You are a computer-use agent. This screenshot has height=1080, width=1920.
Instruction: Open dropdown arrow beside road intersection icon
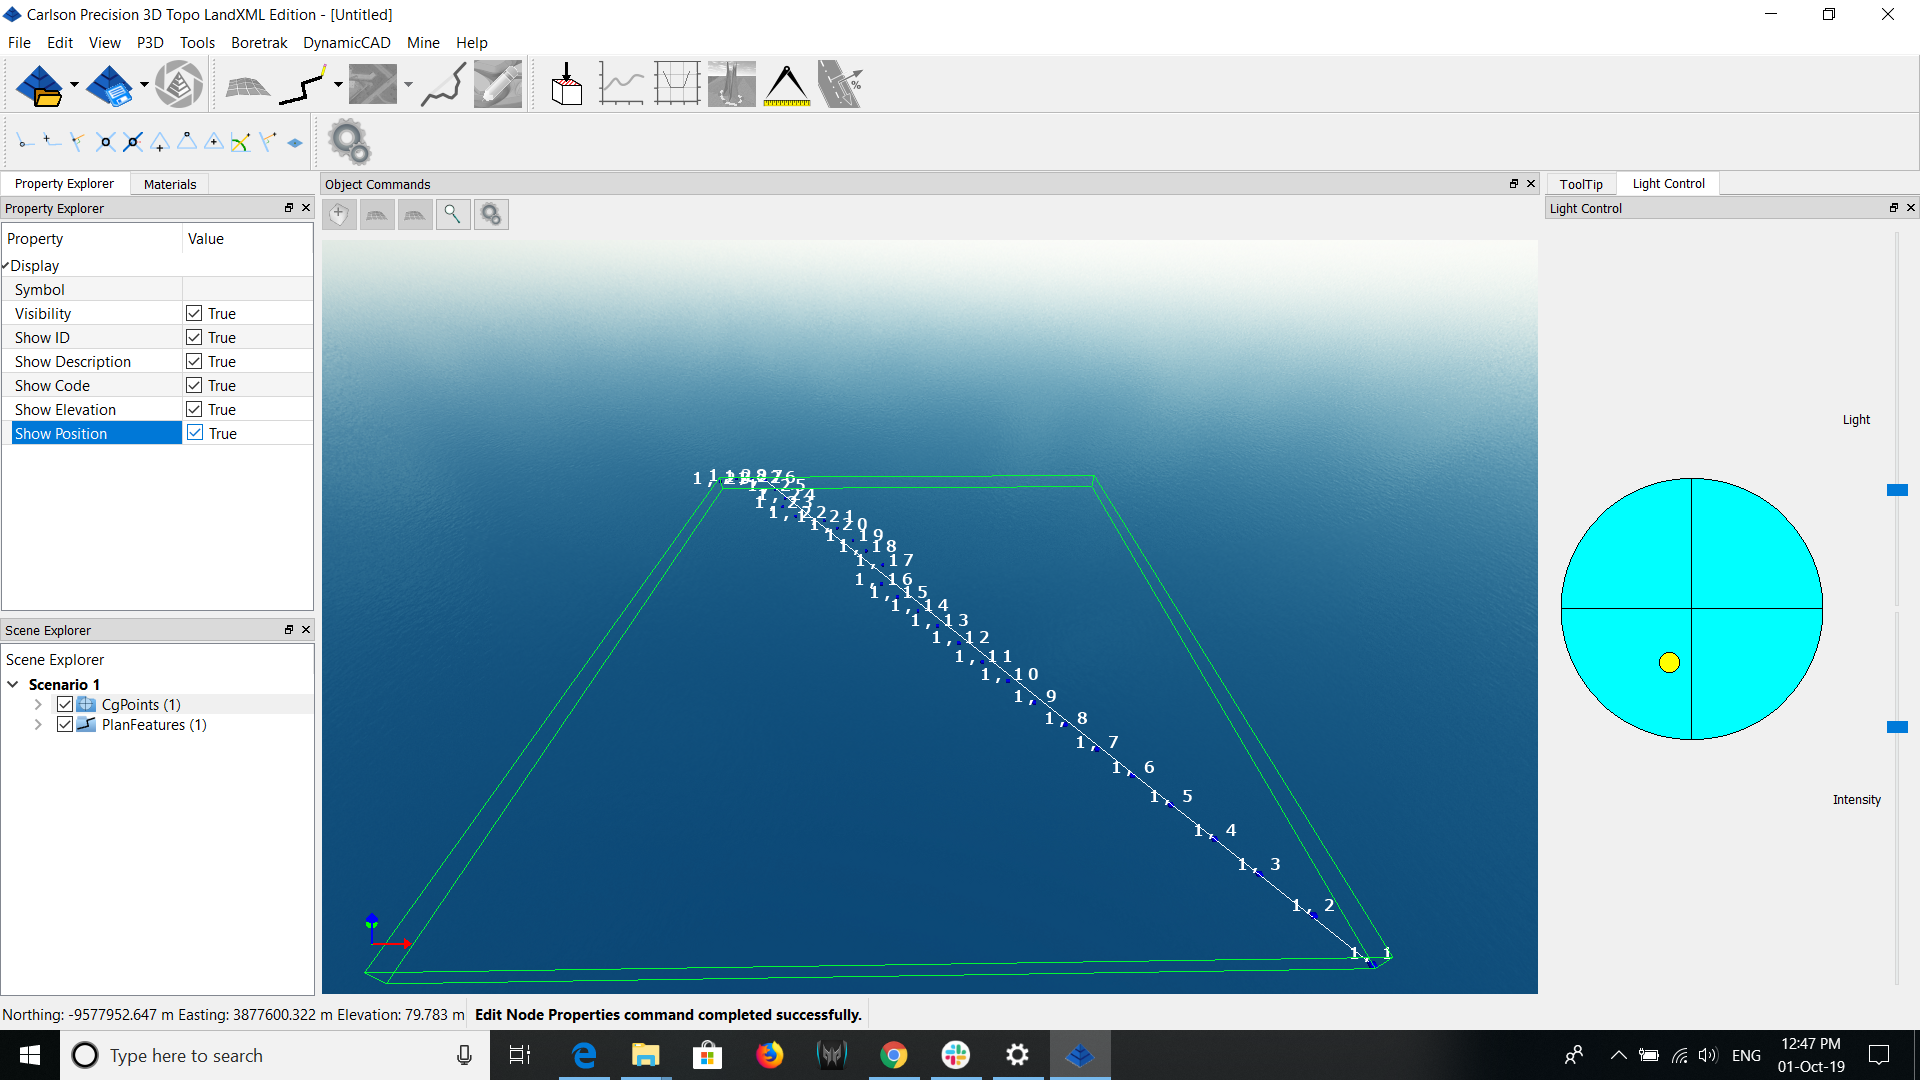(408, 85)
